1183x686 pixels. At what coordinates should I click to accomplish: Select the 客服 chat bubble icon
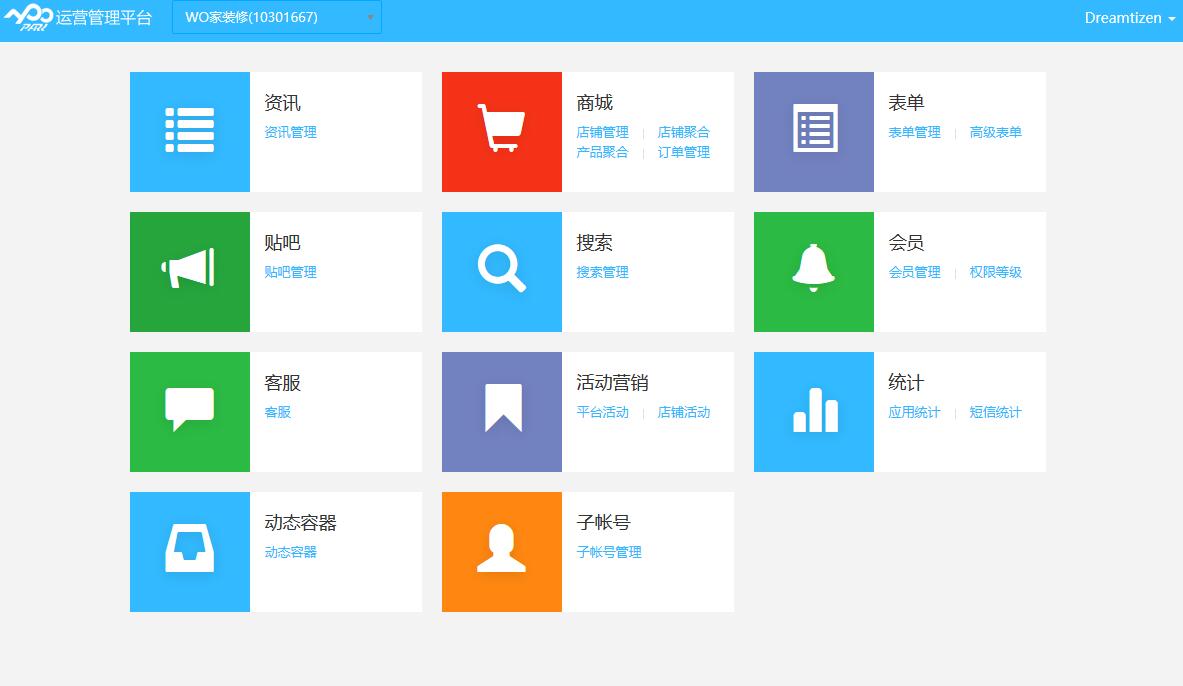pos(189,411)
